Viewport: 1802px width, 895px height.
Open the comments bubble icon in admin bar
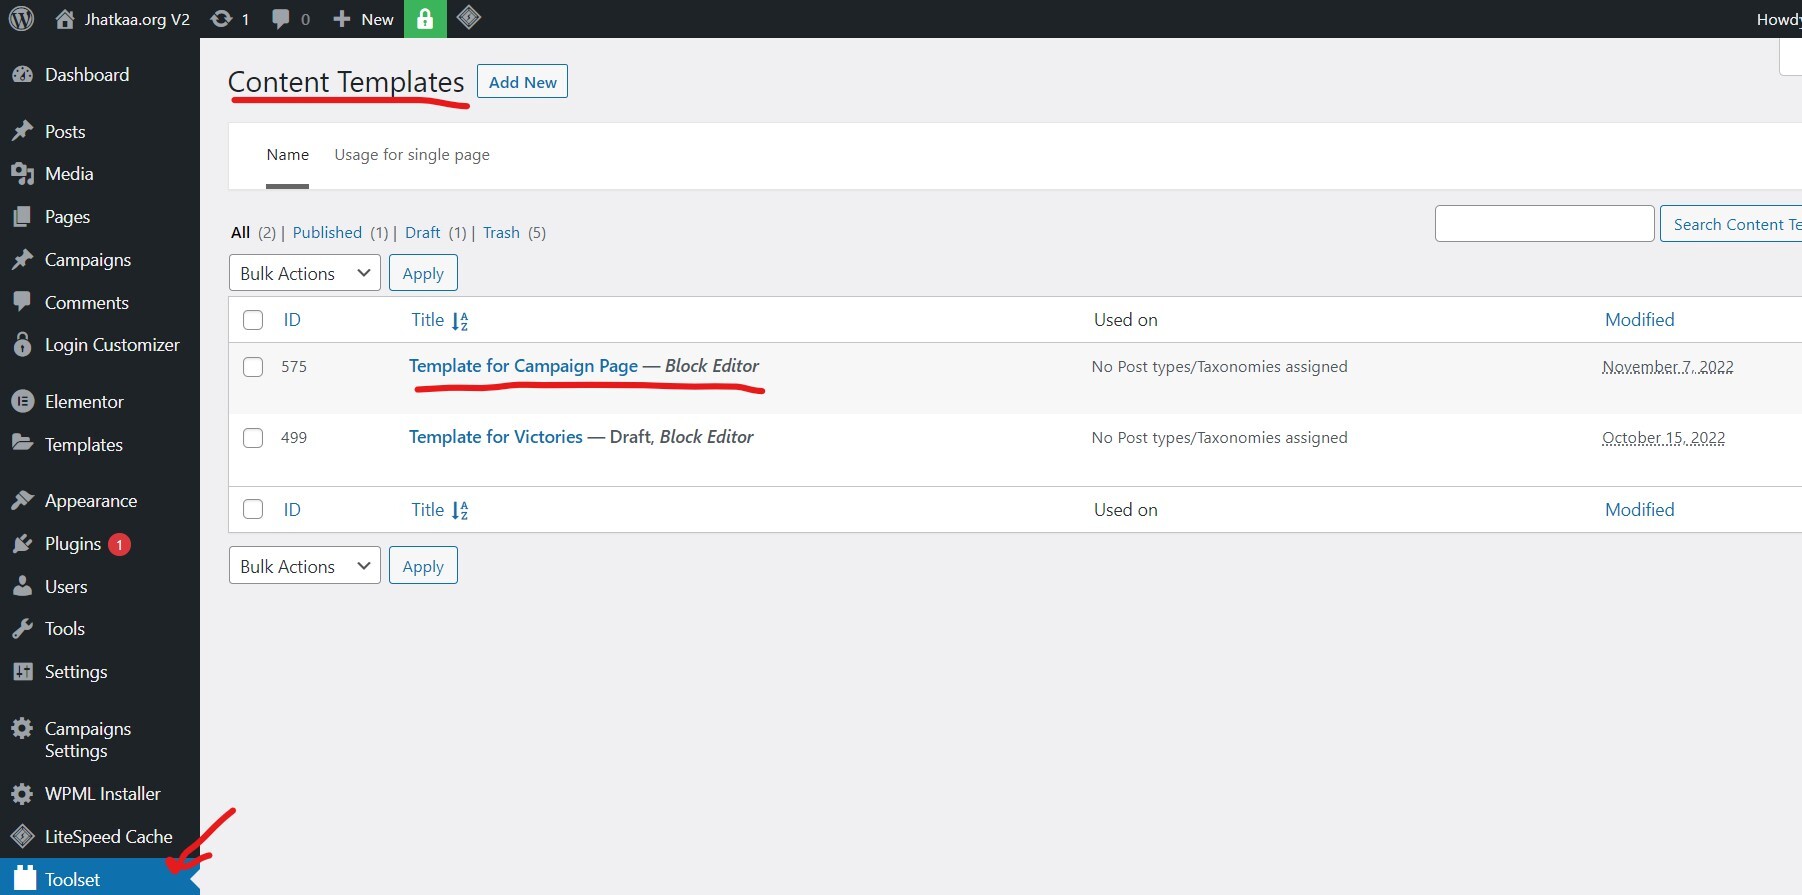tap(281, 19)
